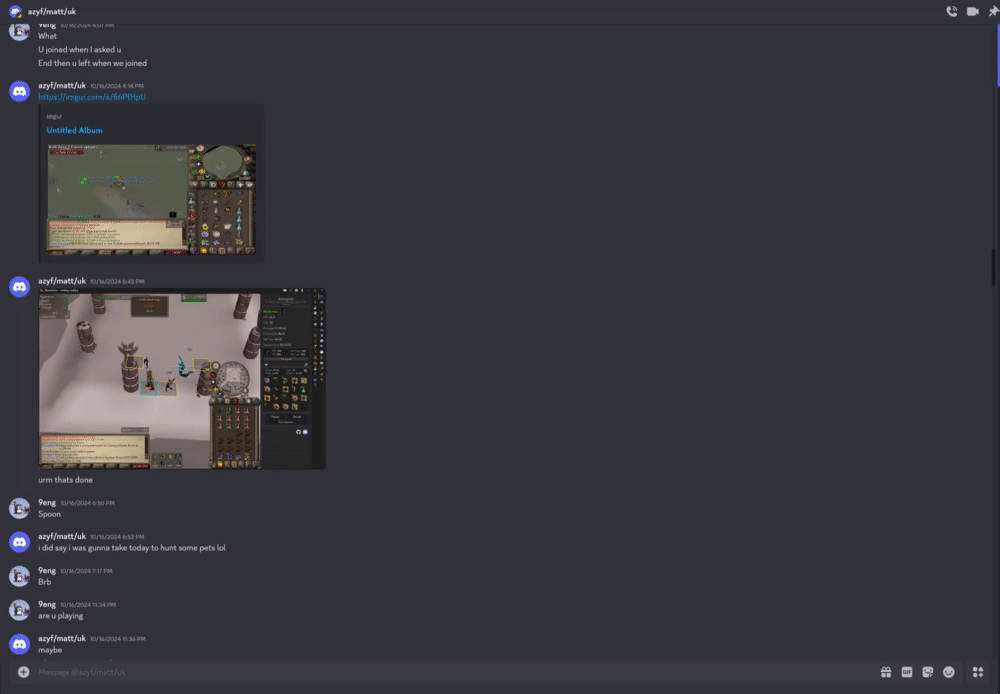Start a voice call with azyf/matt/uk
The image size is (1000, 694).
pos(951,11)
